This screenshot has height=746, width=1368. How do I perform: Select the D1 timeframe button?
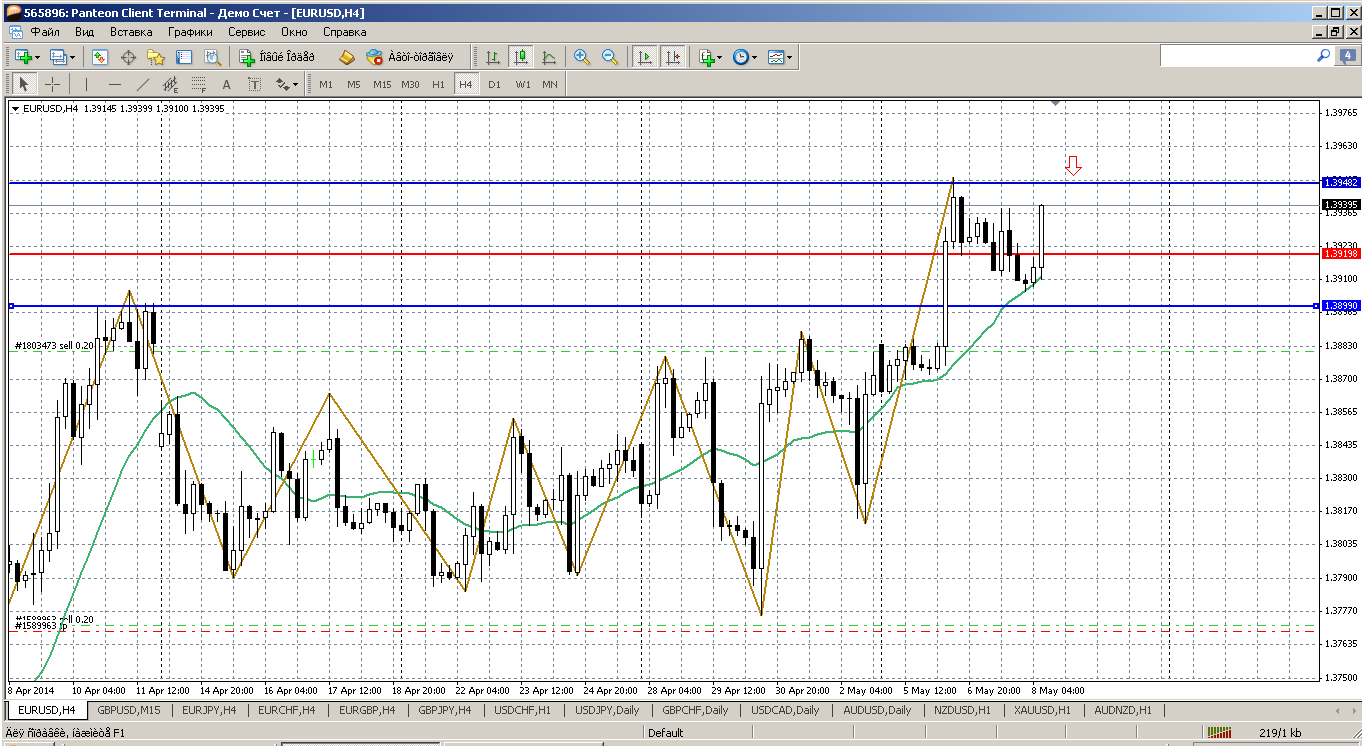click(494, 84)
